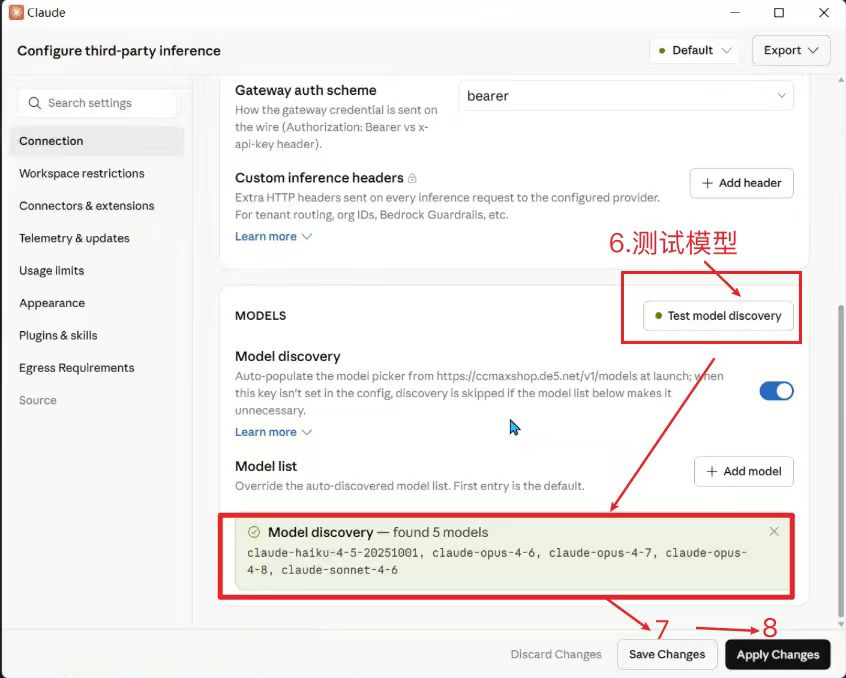846x678 pixels.
Task: Focus the Search settings input field
Action: pyautogui.click(x=97, y=103)
